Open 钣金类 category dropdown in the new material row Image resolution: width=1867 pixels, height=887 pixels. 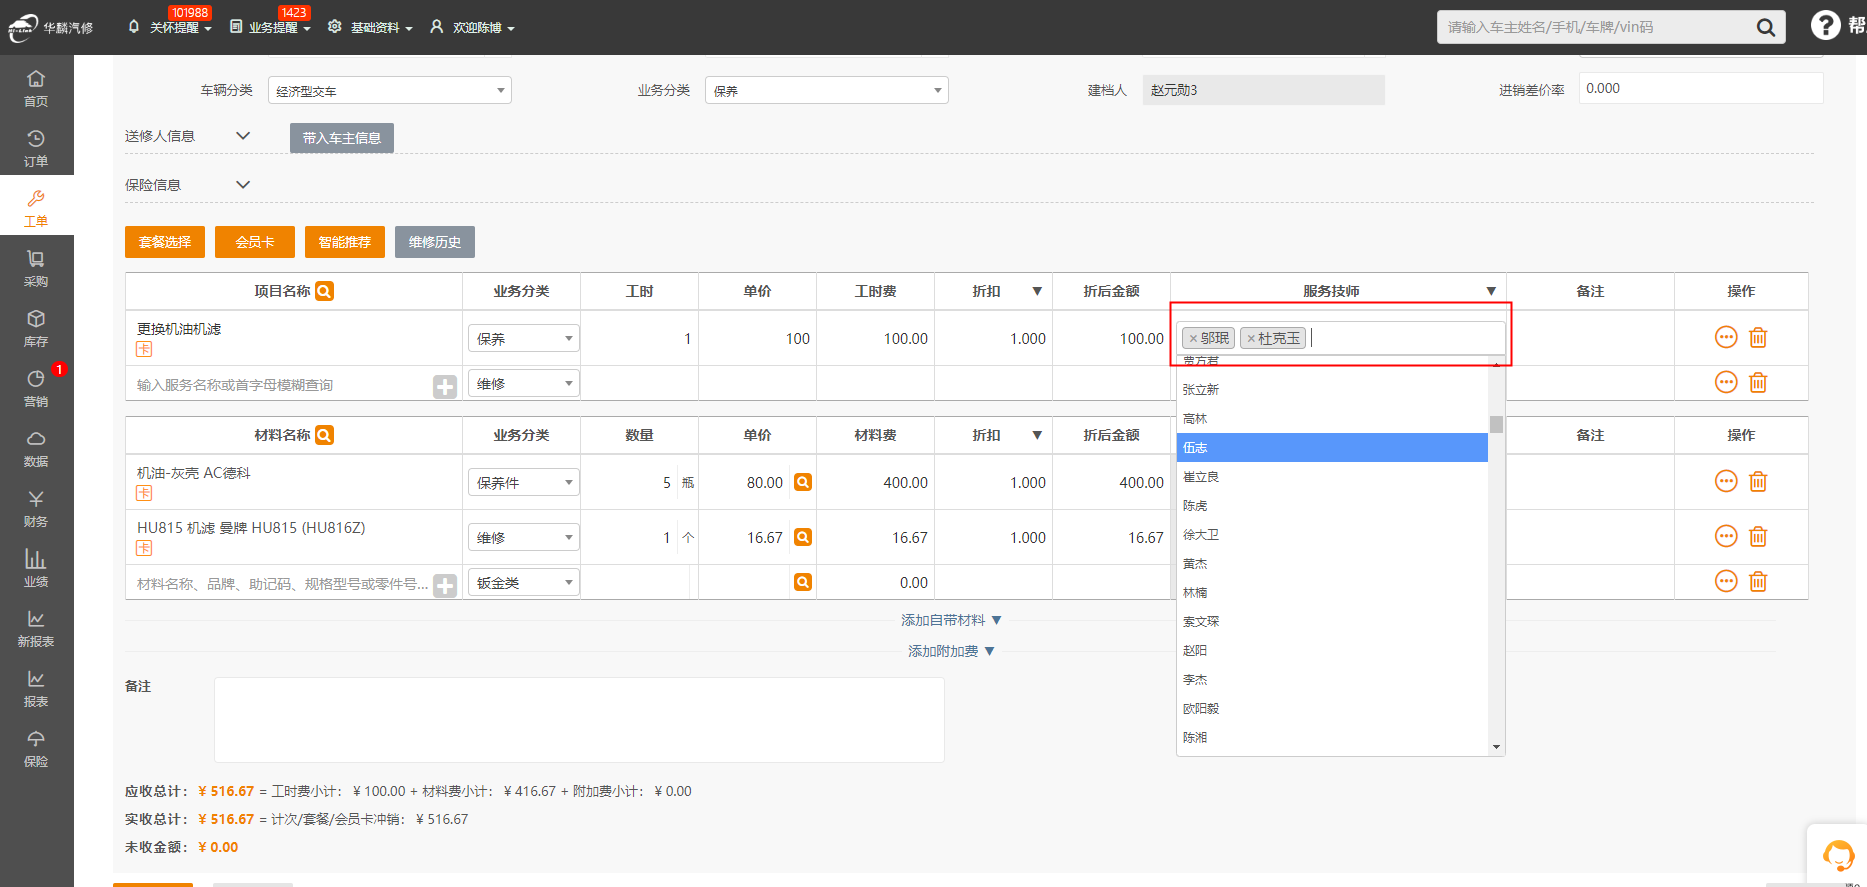pyautogui.click(x=524, y=582)
